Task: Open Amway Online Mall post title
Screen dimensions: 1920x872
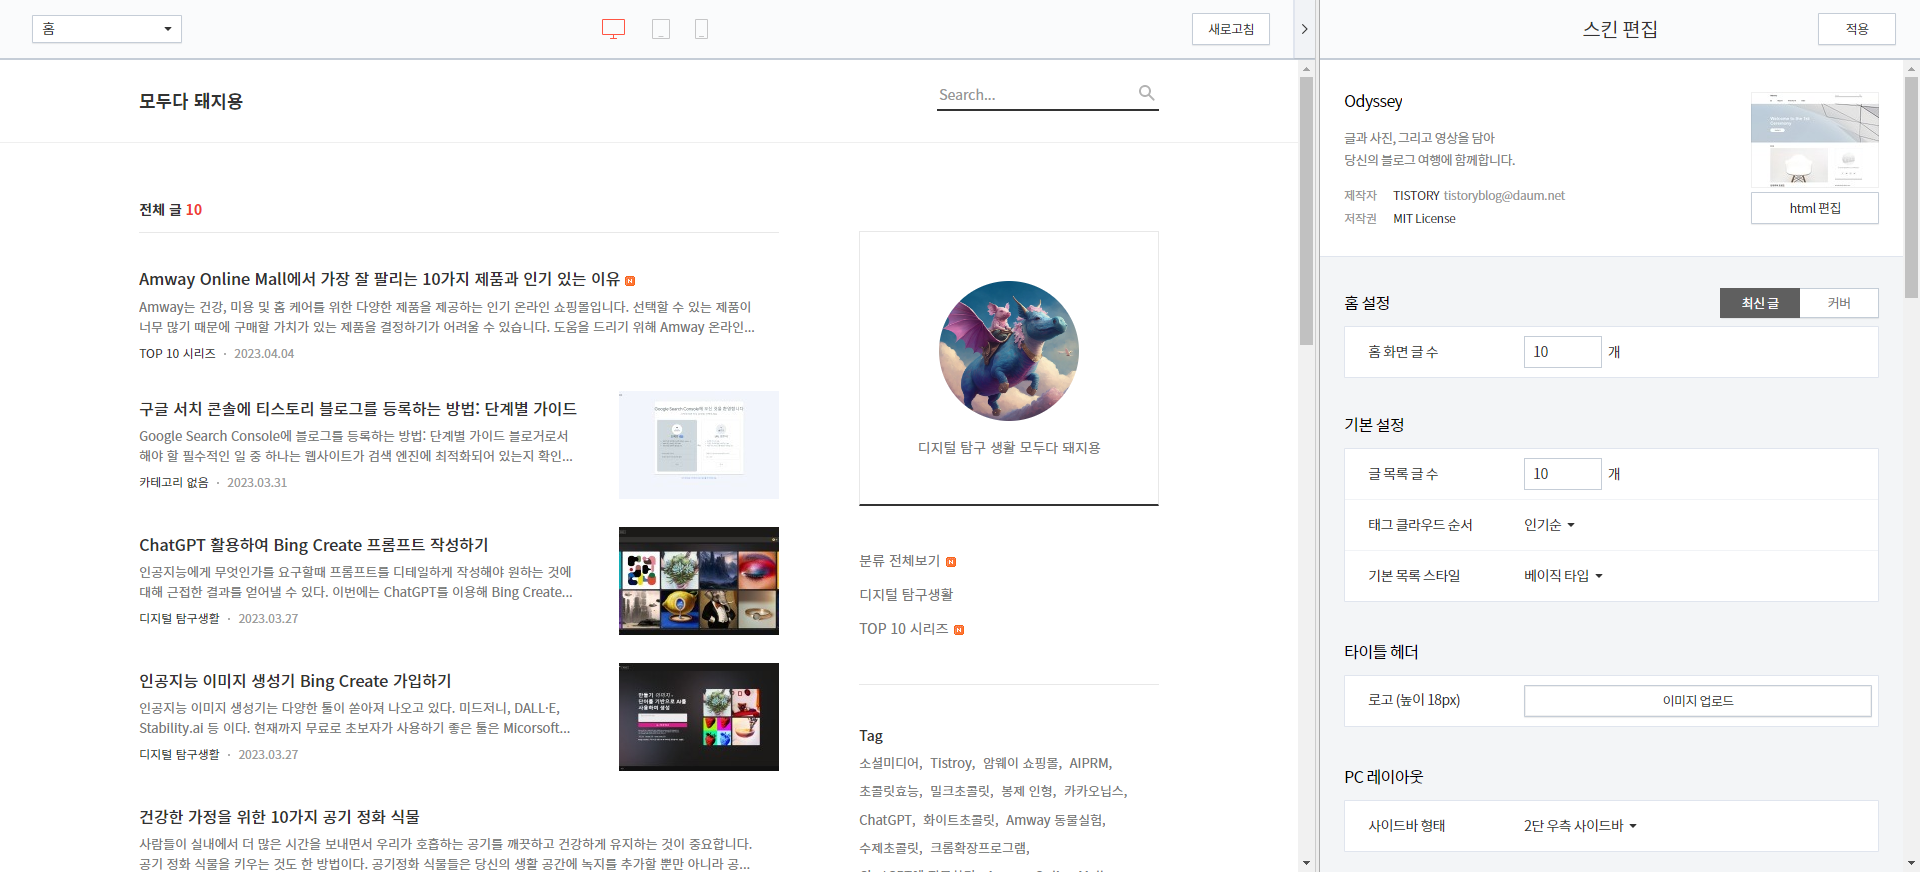Action: point(379,279)
